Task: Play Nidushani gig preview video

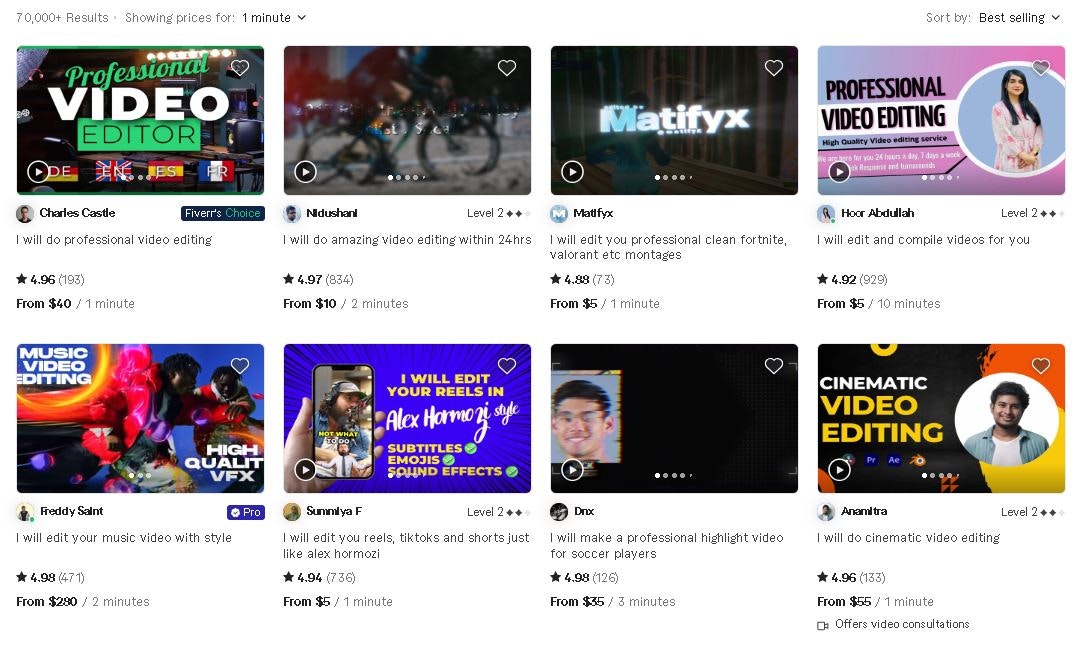Action: point(305,171)
